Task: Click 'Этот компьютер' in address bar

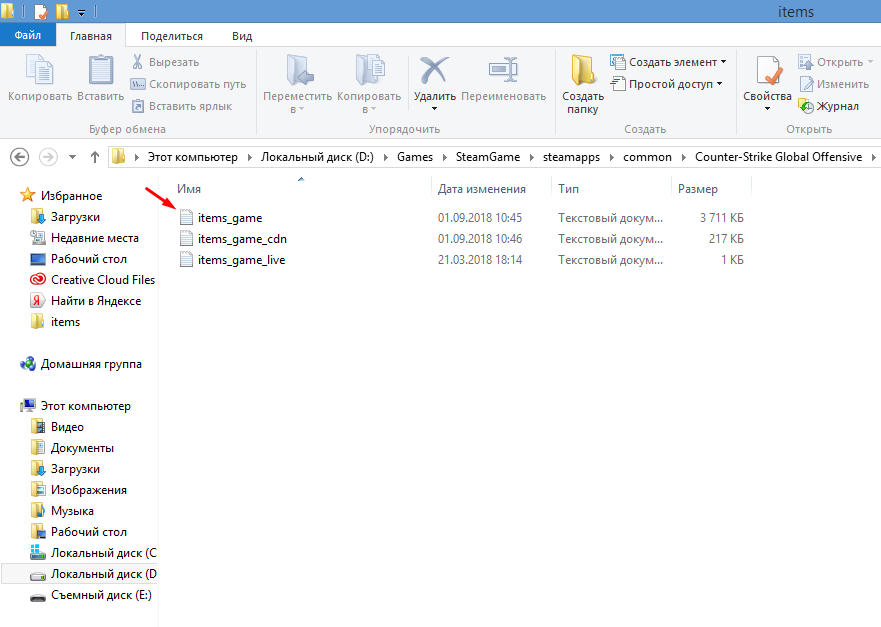Action: (193, 157)
